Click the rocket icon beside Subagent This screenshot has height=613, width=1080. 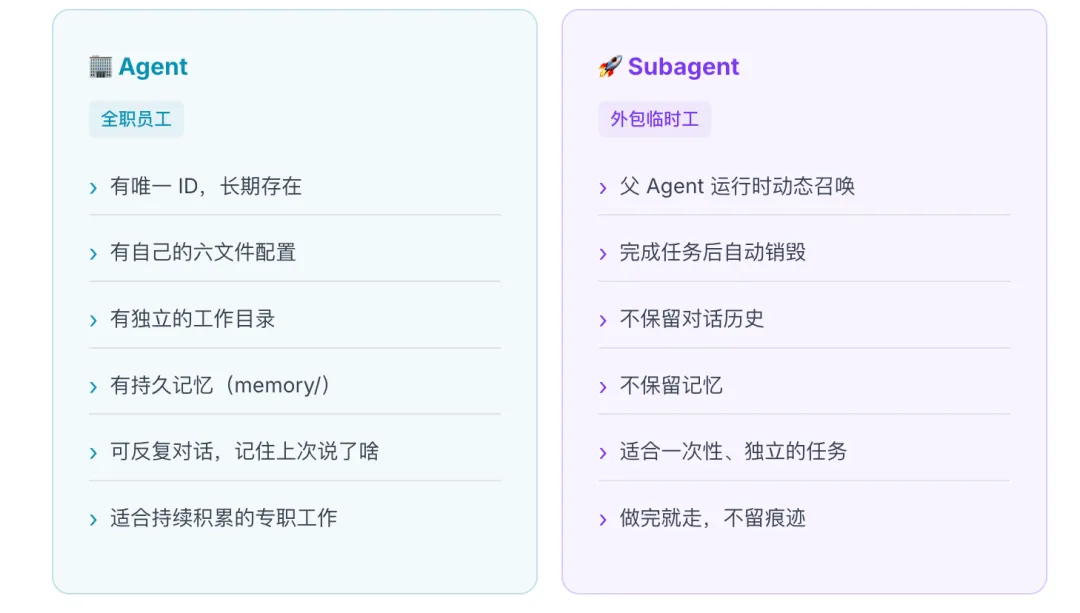[609, 67]
